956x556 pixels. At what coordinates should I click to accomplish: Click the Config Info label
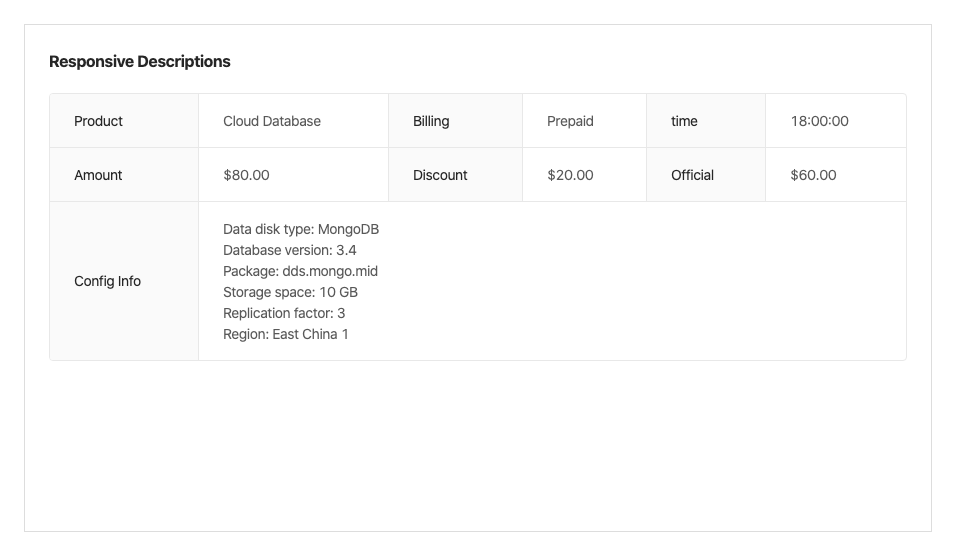pyautogui.click(x=107, y=281)
